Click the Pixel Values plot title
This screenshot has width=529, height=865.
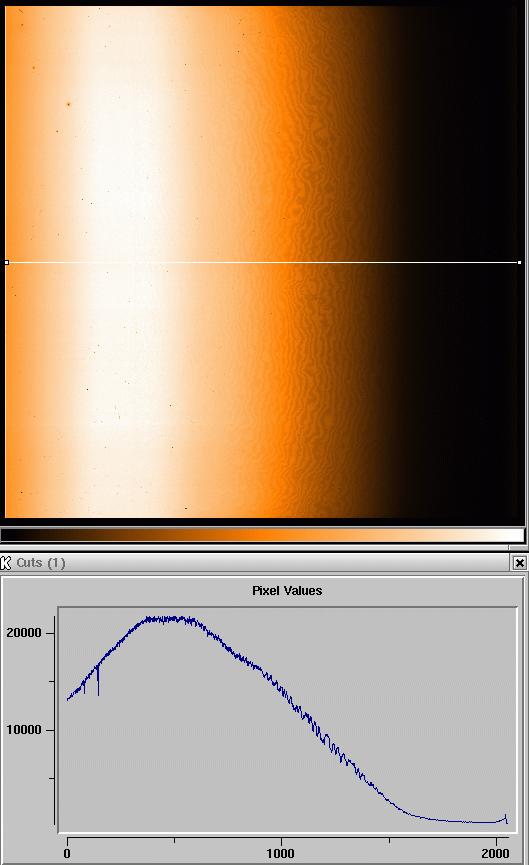pos(287,590)
